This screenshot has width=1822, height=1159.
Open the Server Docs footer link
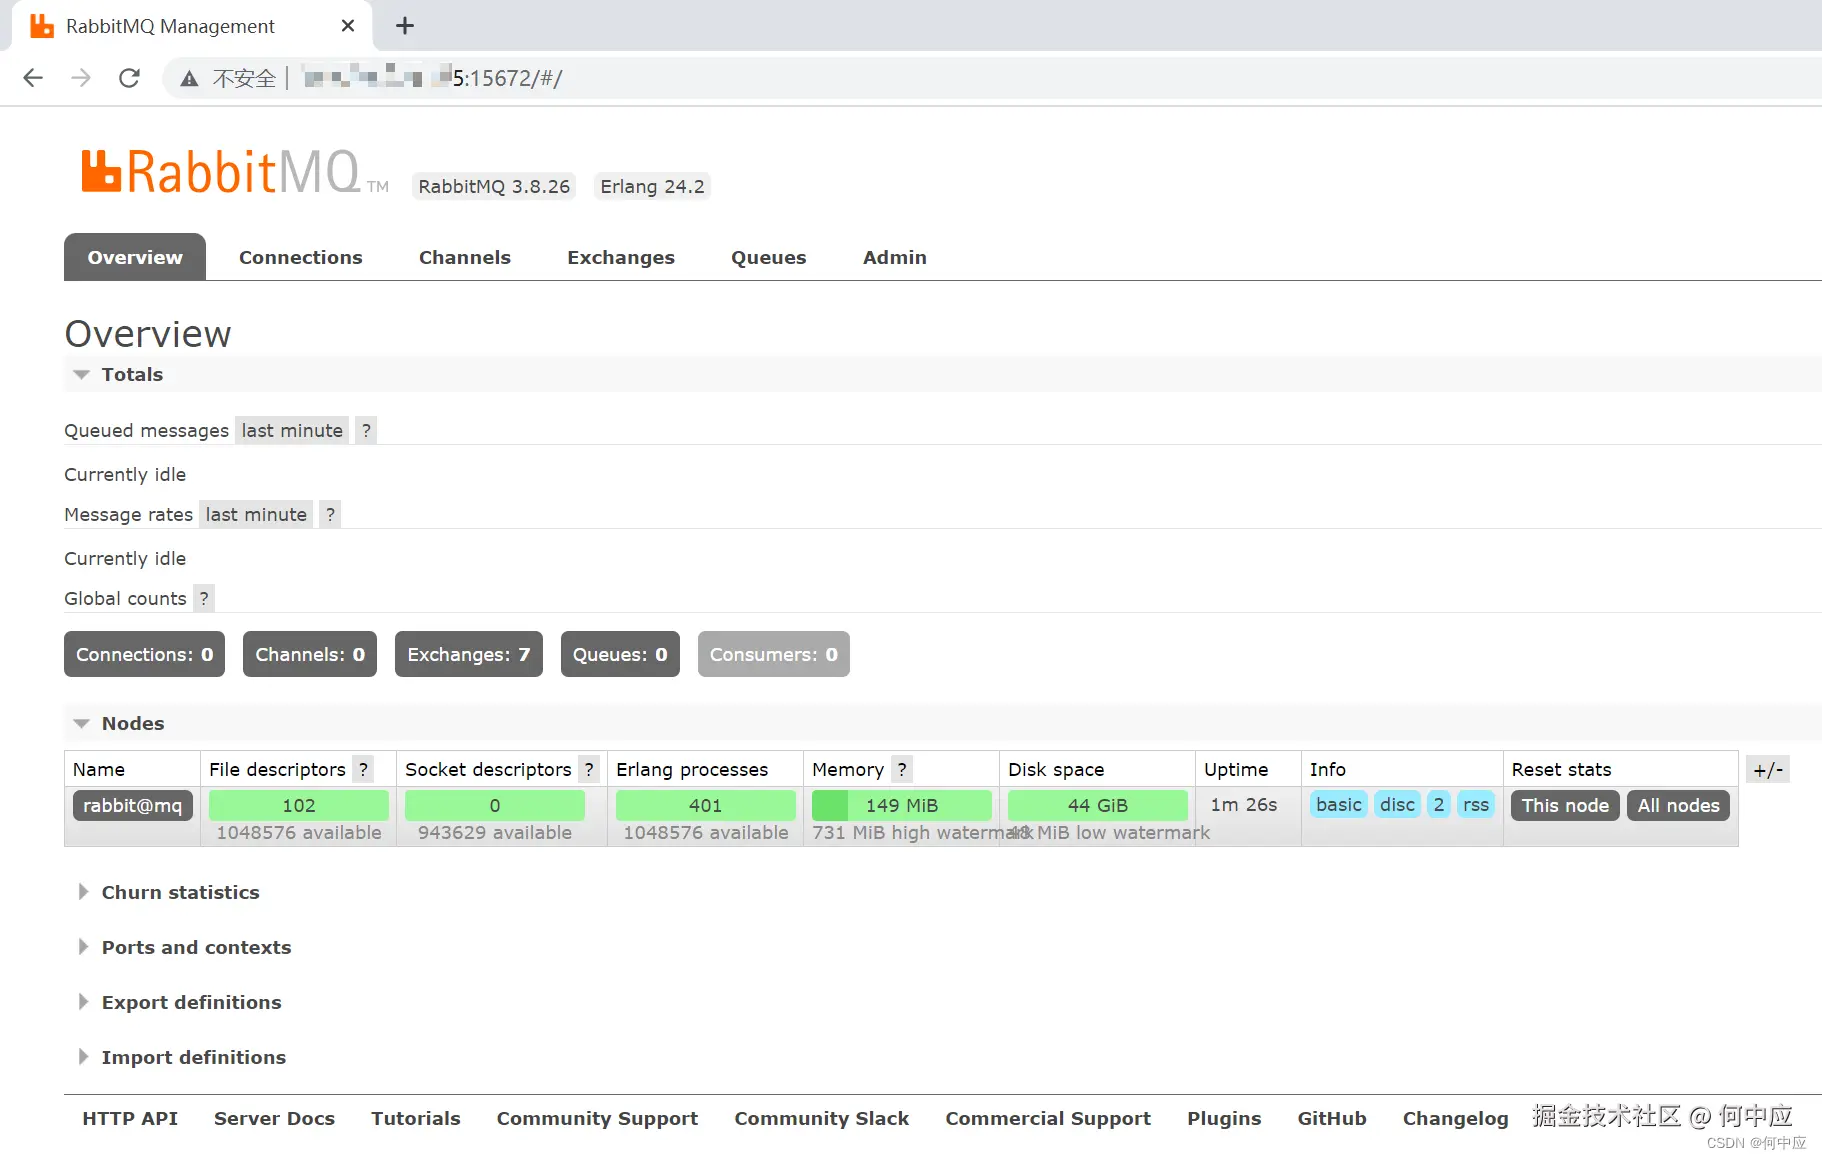coord(275,1119)
